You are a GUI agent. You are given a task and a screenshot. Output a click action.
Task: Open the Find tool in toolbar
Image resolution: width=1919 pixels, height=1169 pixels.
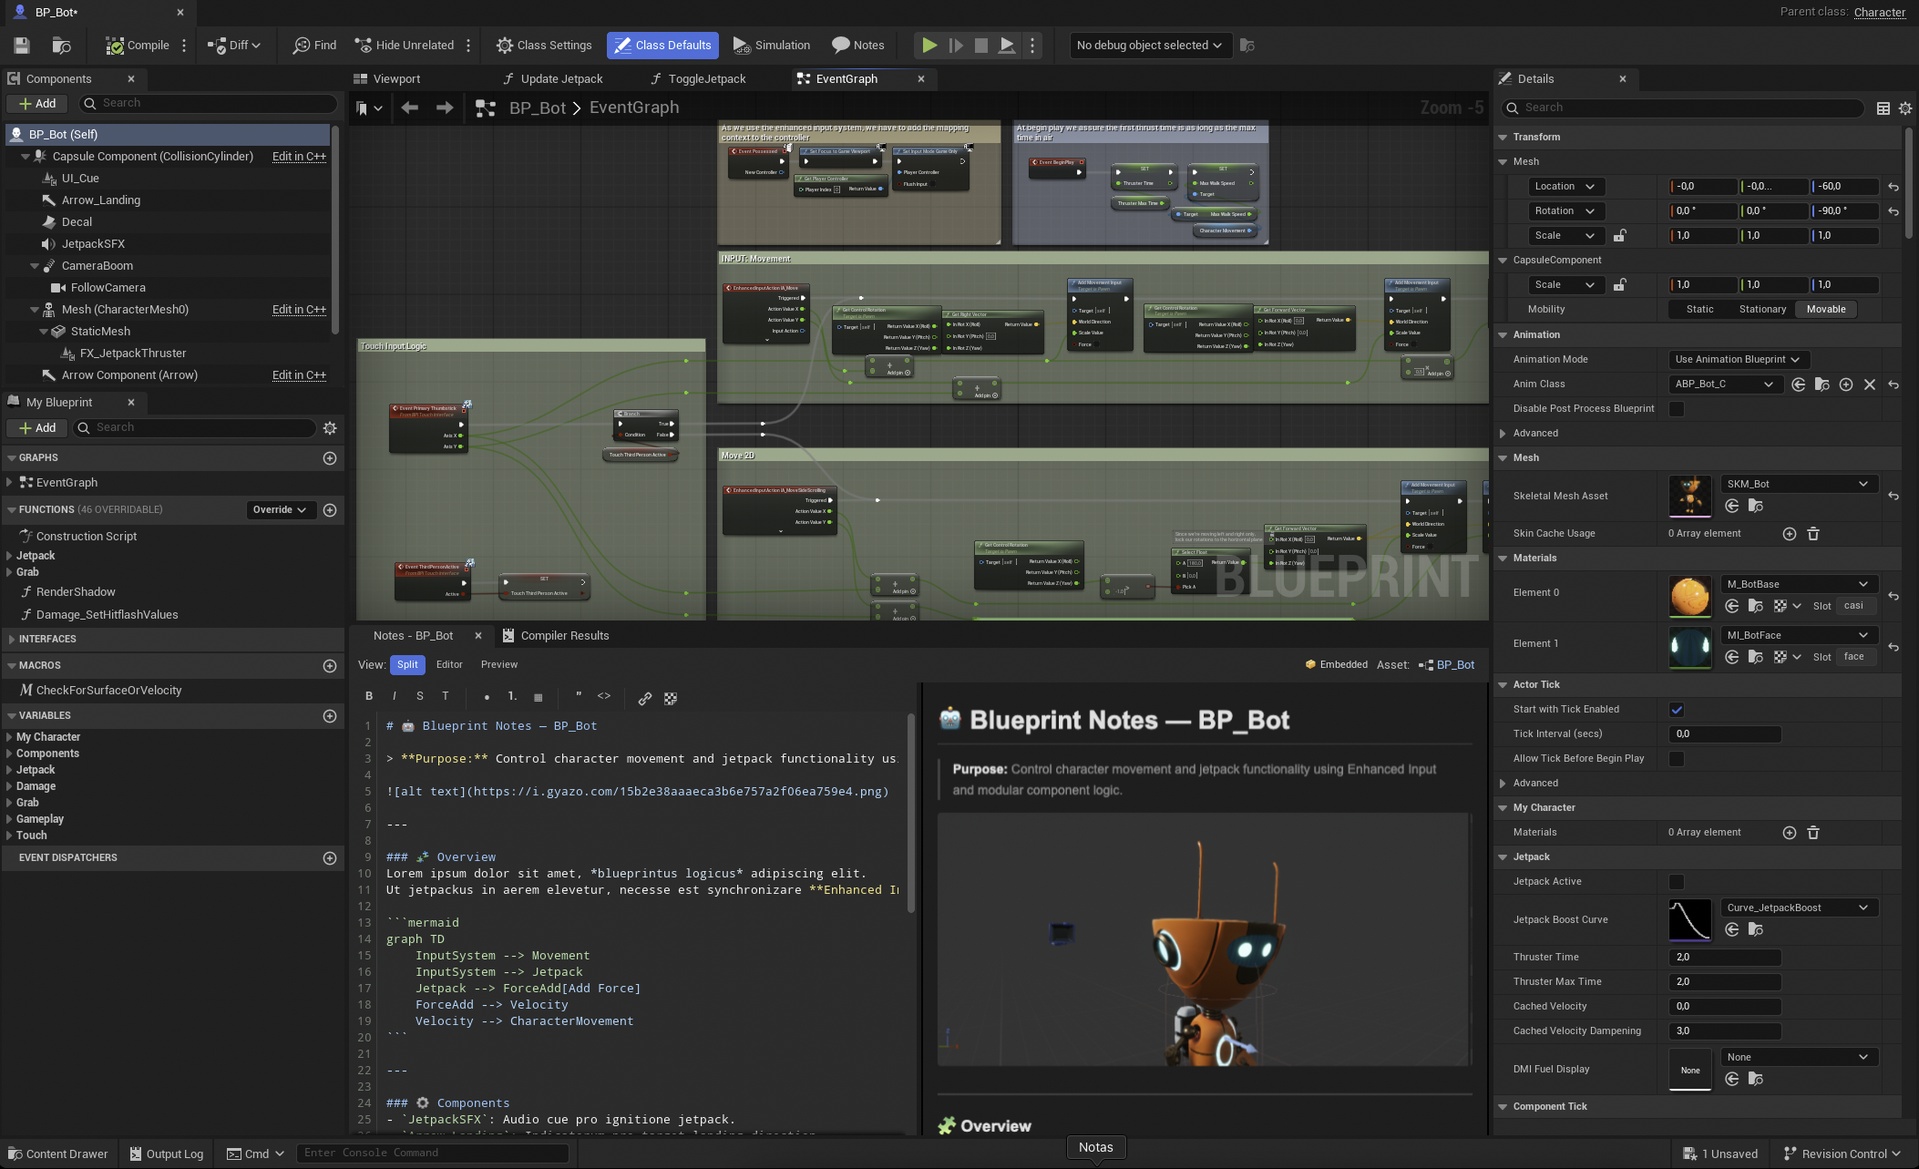pyautogui.click(x=314, y=46)
